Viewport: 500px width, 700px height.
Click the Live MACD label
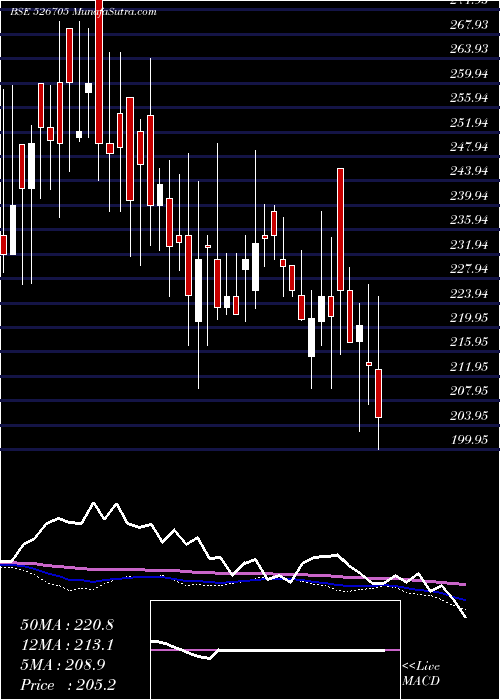tap(421, 674)
